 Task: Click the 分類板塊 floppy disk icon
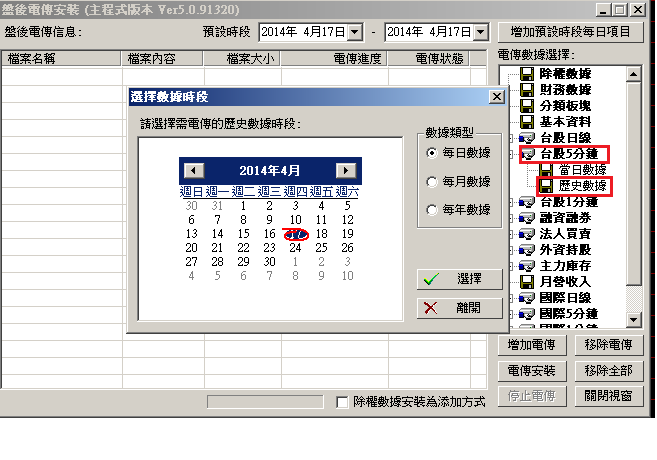coord(527,106)
